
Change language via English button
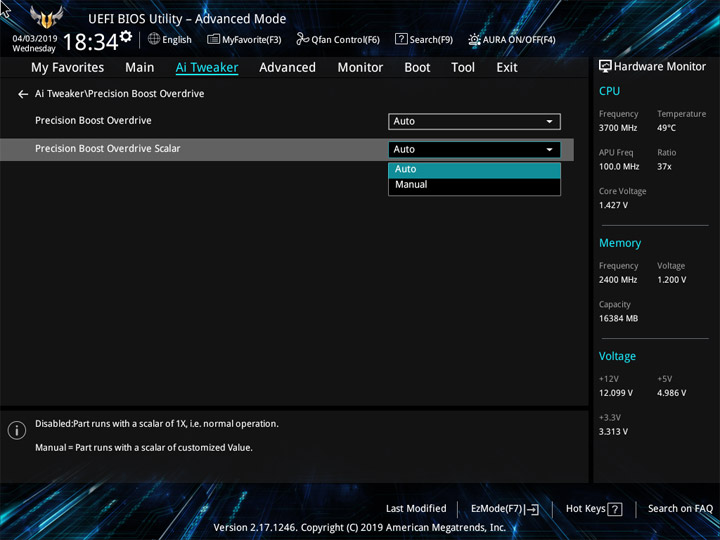[170, 39]
